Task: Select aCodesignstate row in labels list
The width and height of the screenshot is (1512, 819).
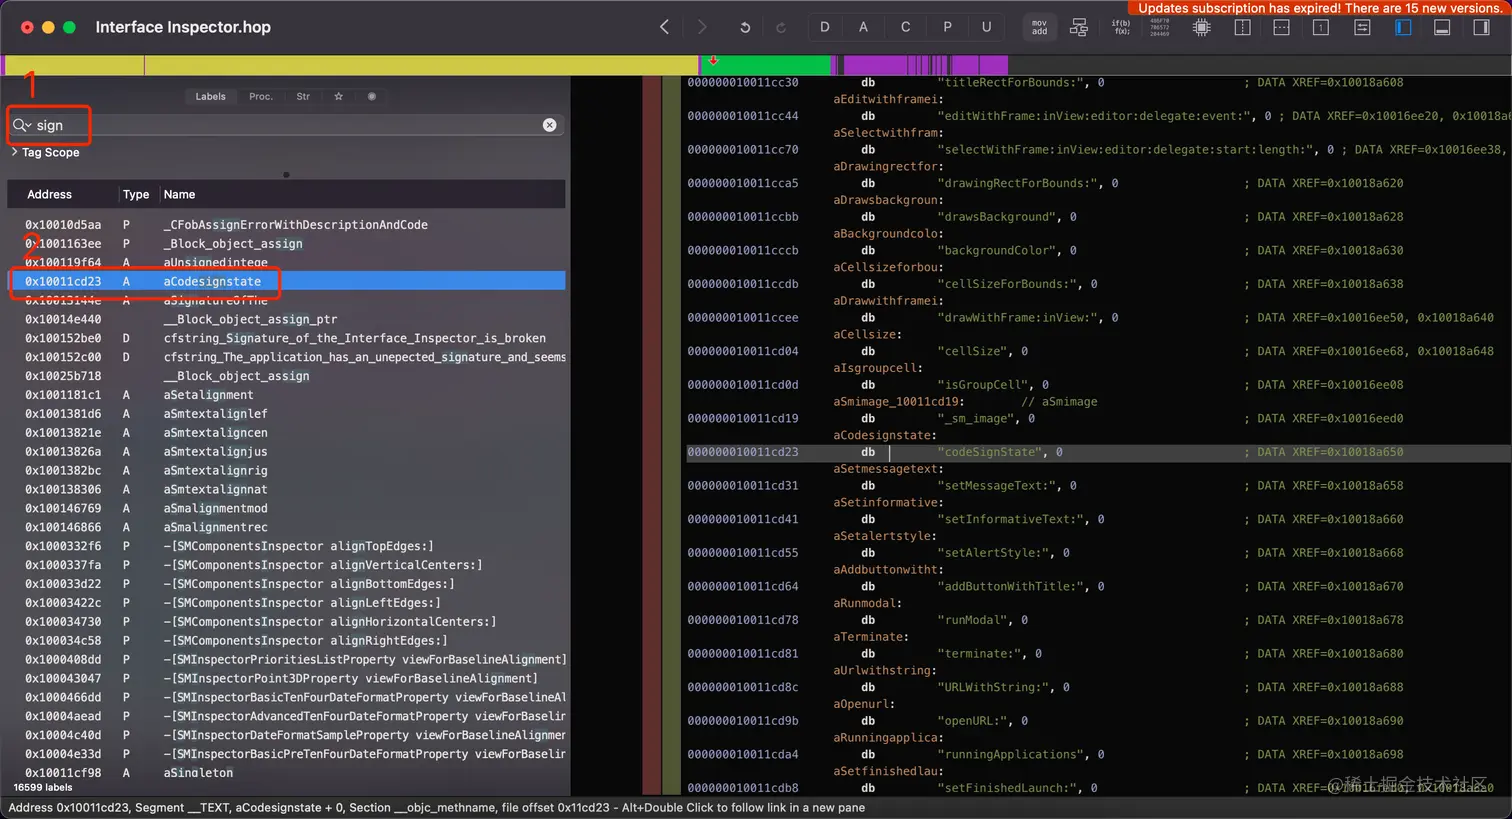Action: (x=287, y=282)
